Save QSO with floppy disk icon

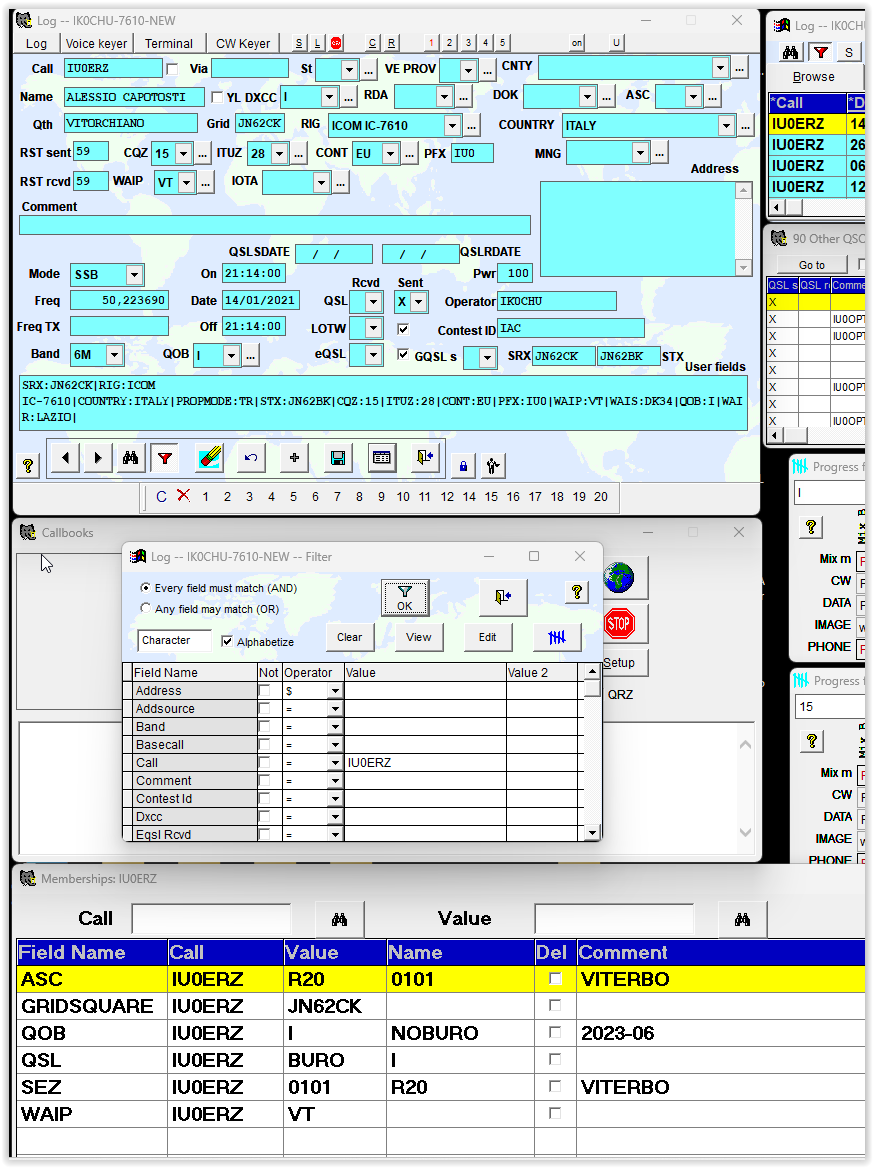(338, 457)
